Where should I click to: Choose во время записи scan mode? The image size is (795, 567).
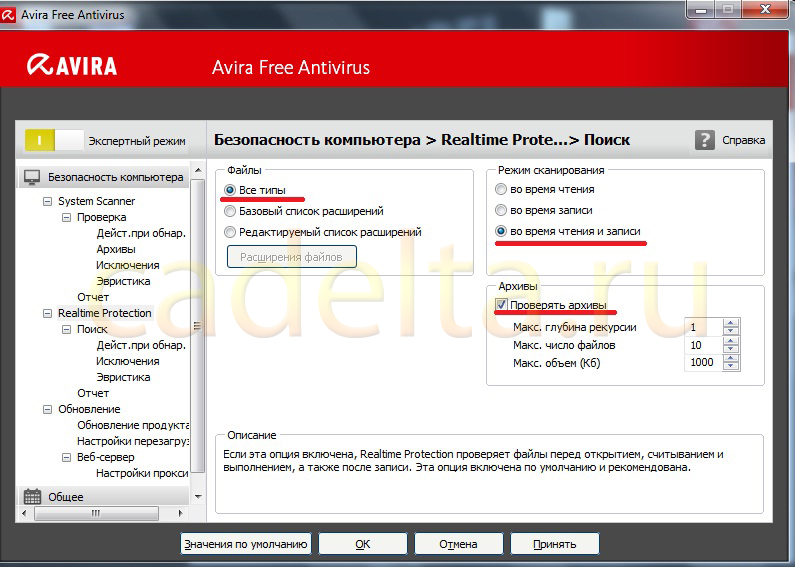[501, 210]
